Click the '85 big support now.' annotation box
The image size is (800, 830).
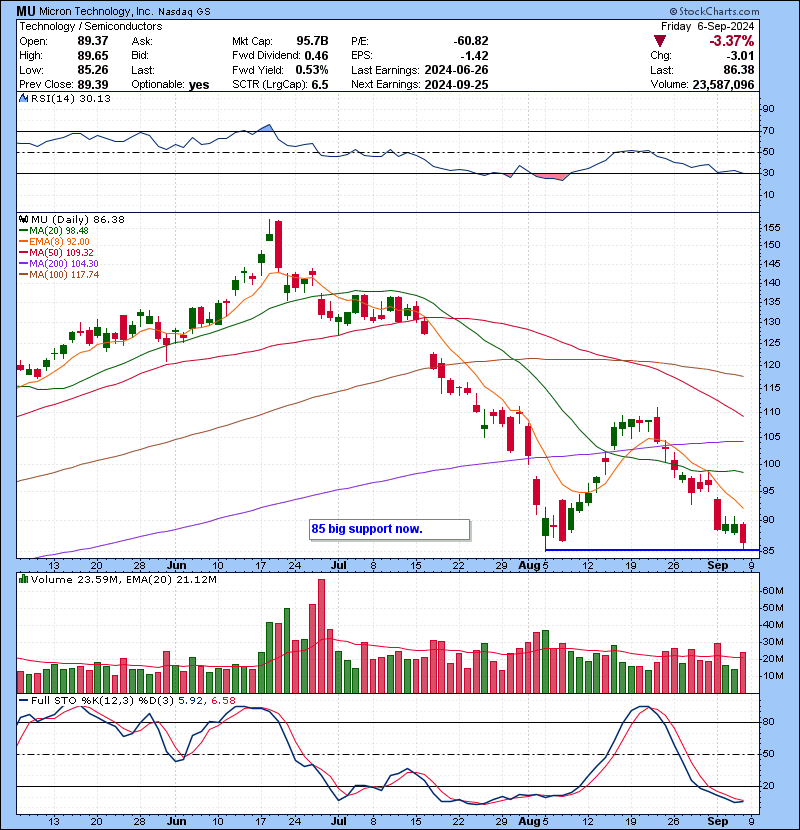pos(389,529)
